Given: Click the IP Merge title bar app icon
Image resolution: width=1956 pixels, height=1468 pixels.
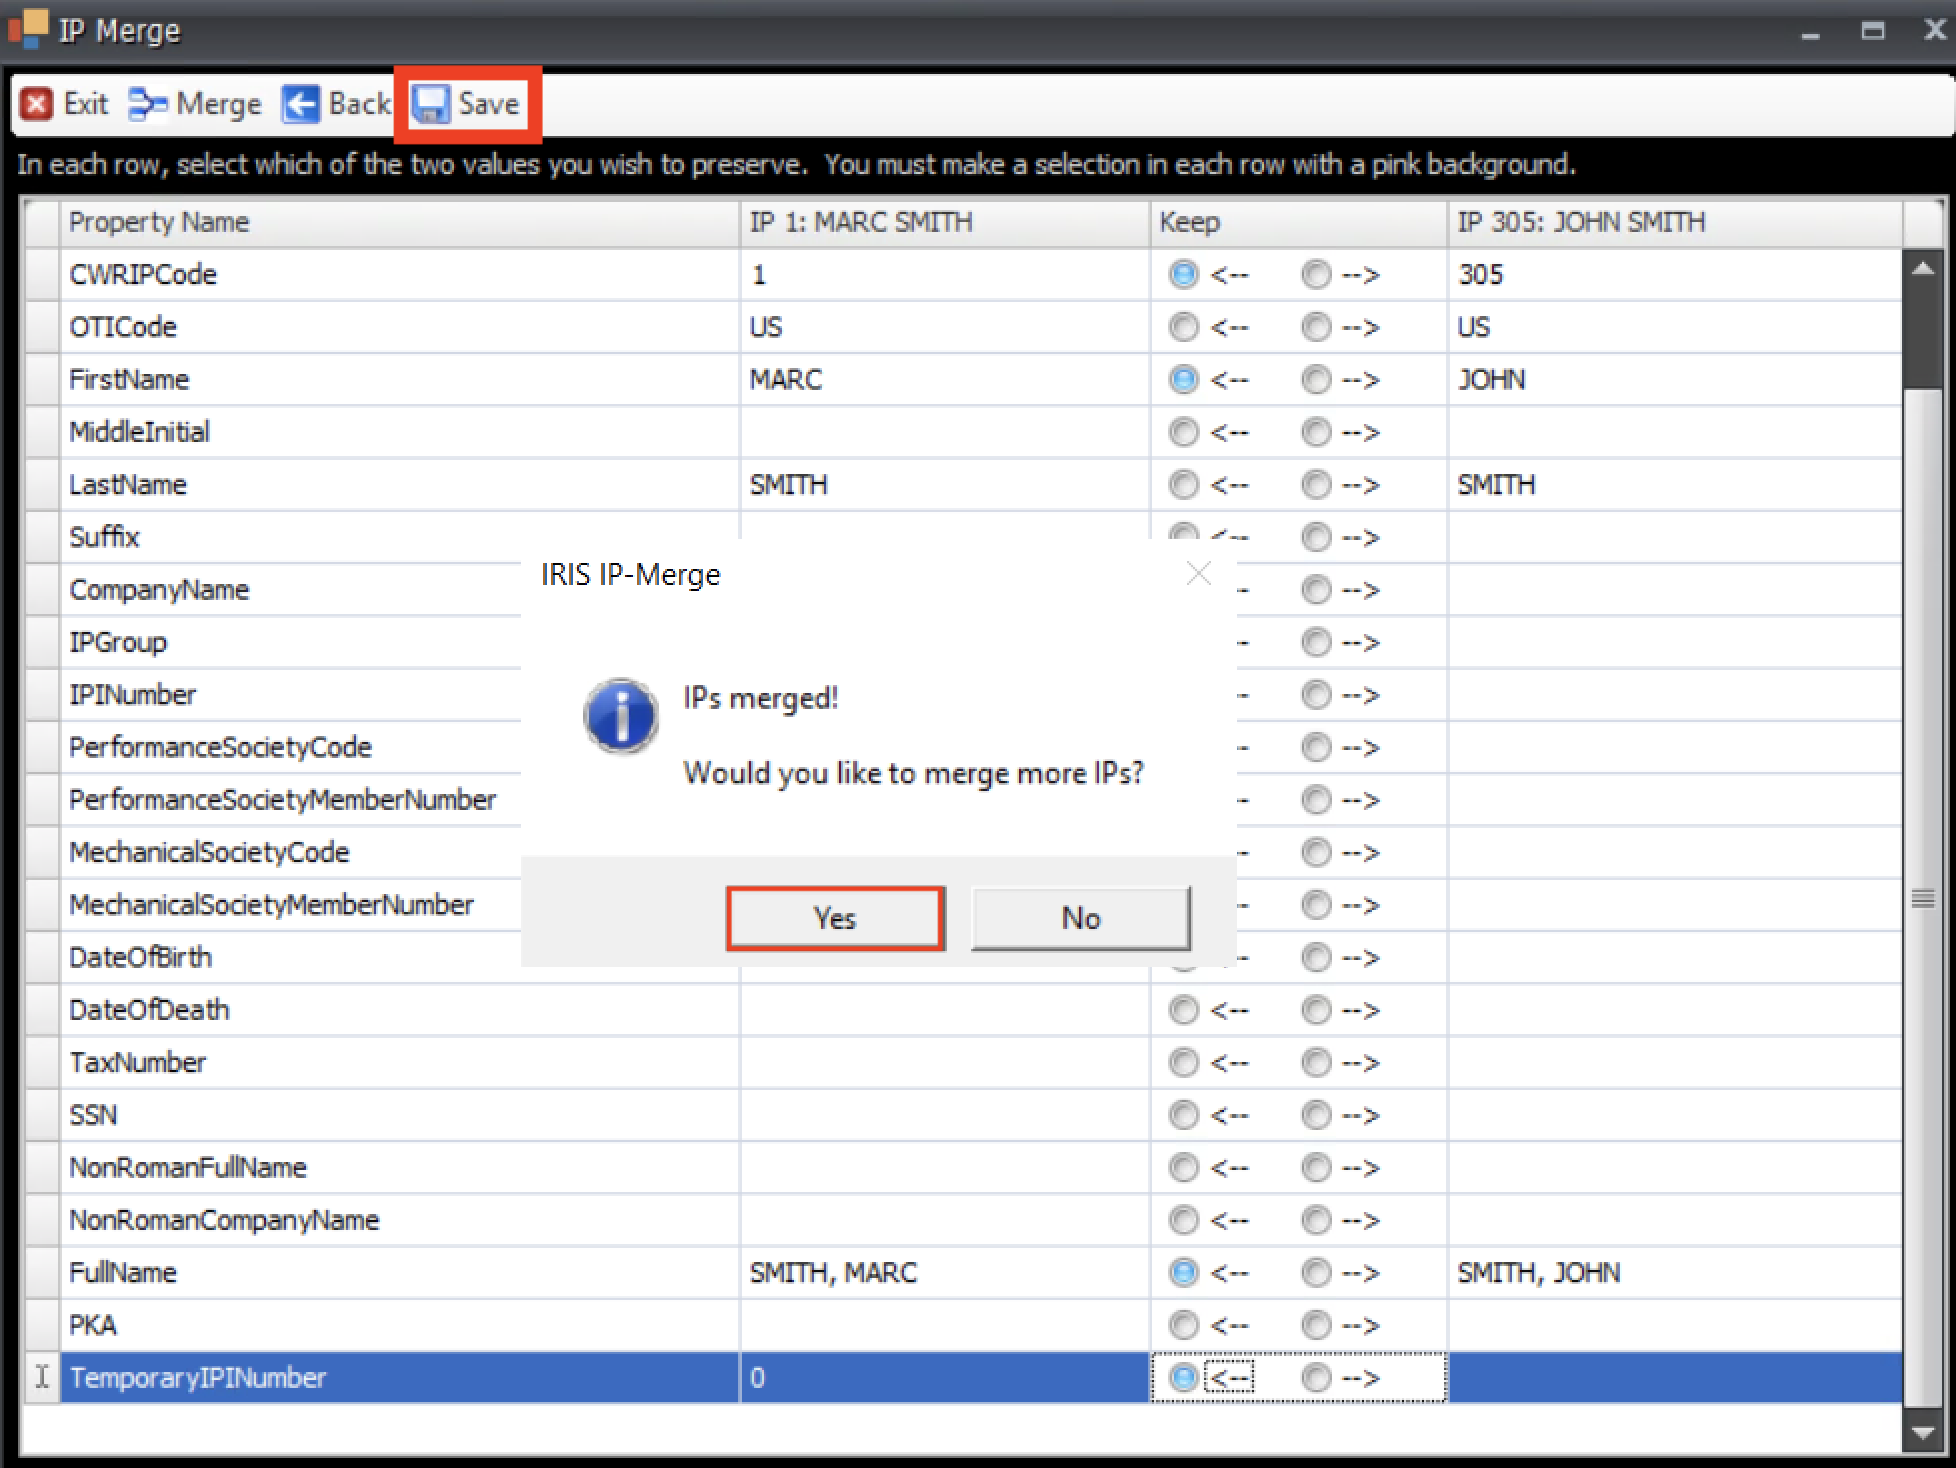Looking at the screenshot, I should pos(28,28).
